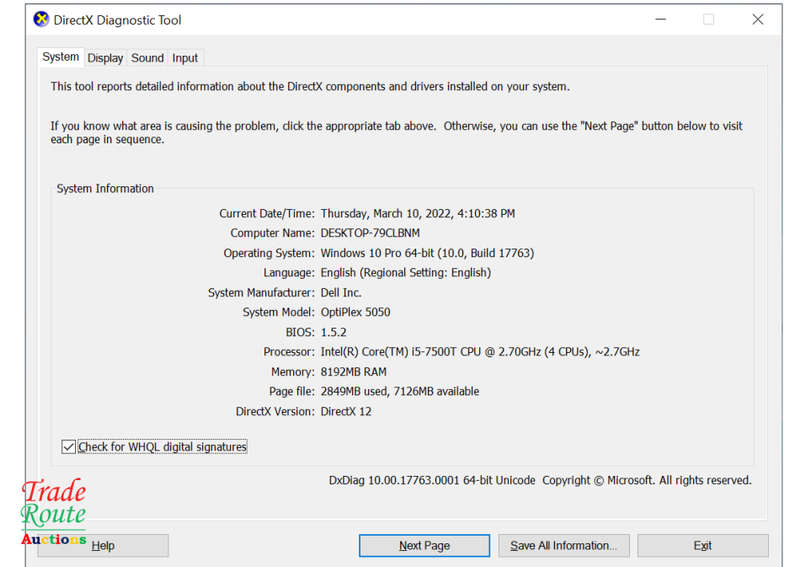Click Save All Information button
This screenshot has height=567, width=800.
[x=564, y=546]
